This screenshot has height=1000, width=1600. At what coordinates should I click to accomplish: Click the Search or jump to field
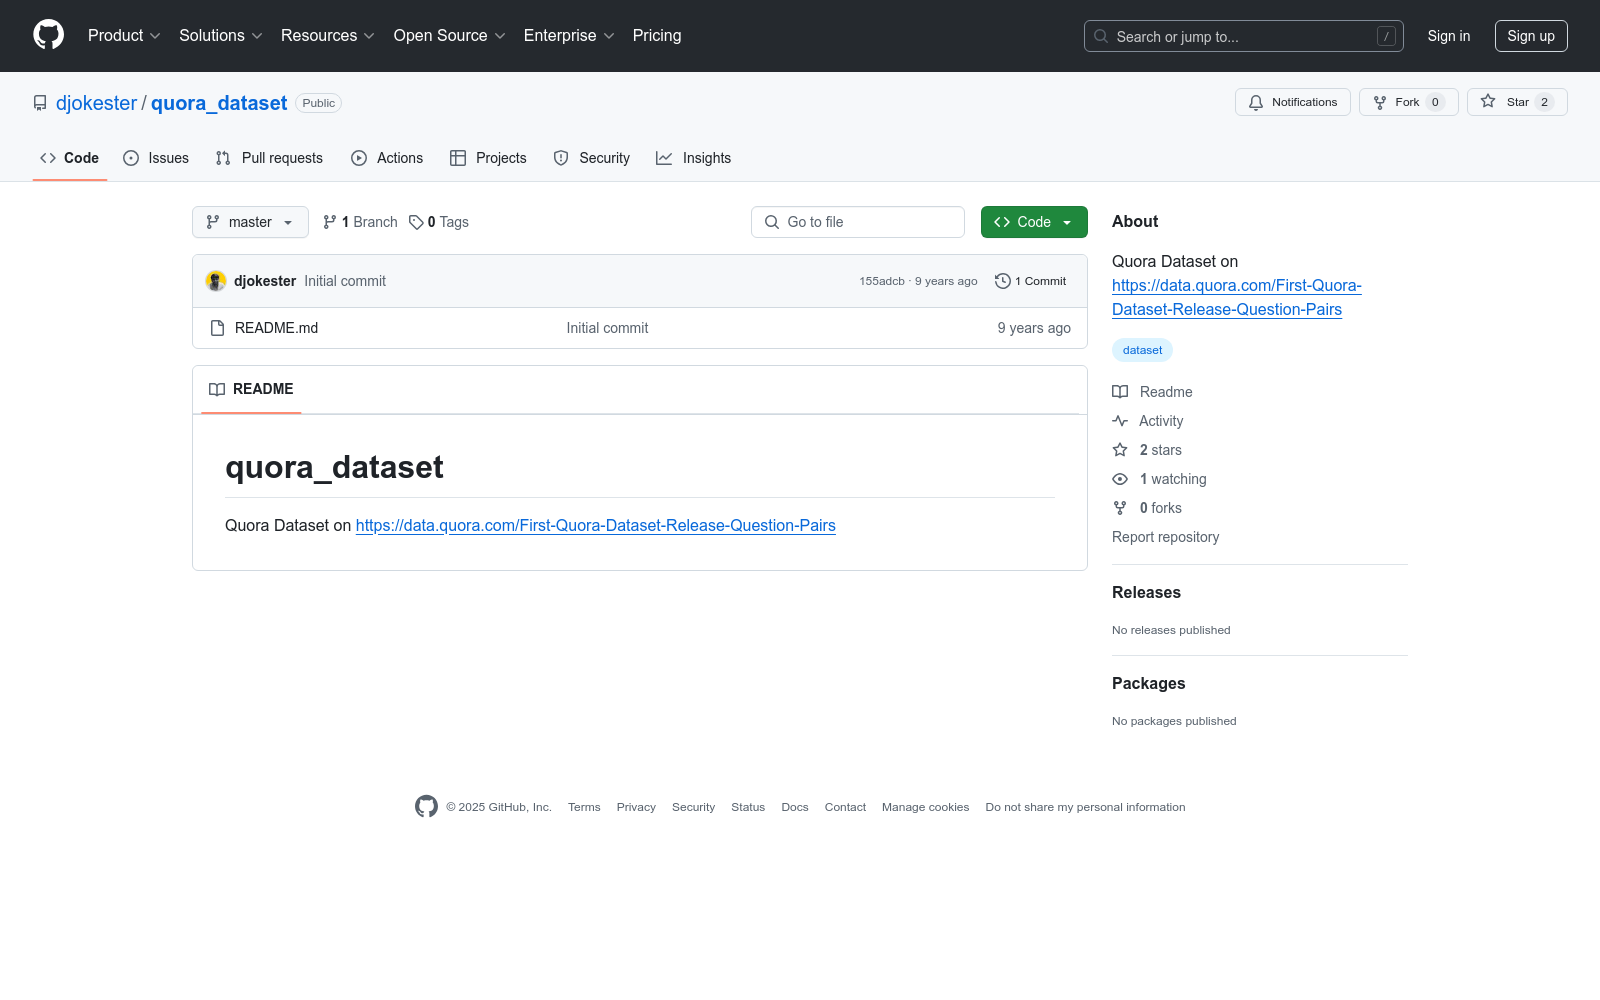pos(1244,36)
